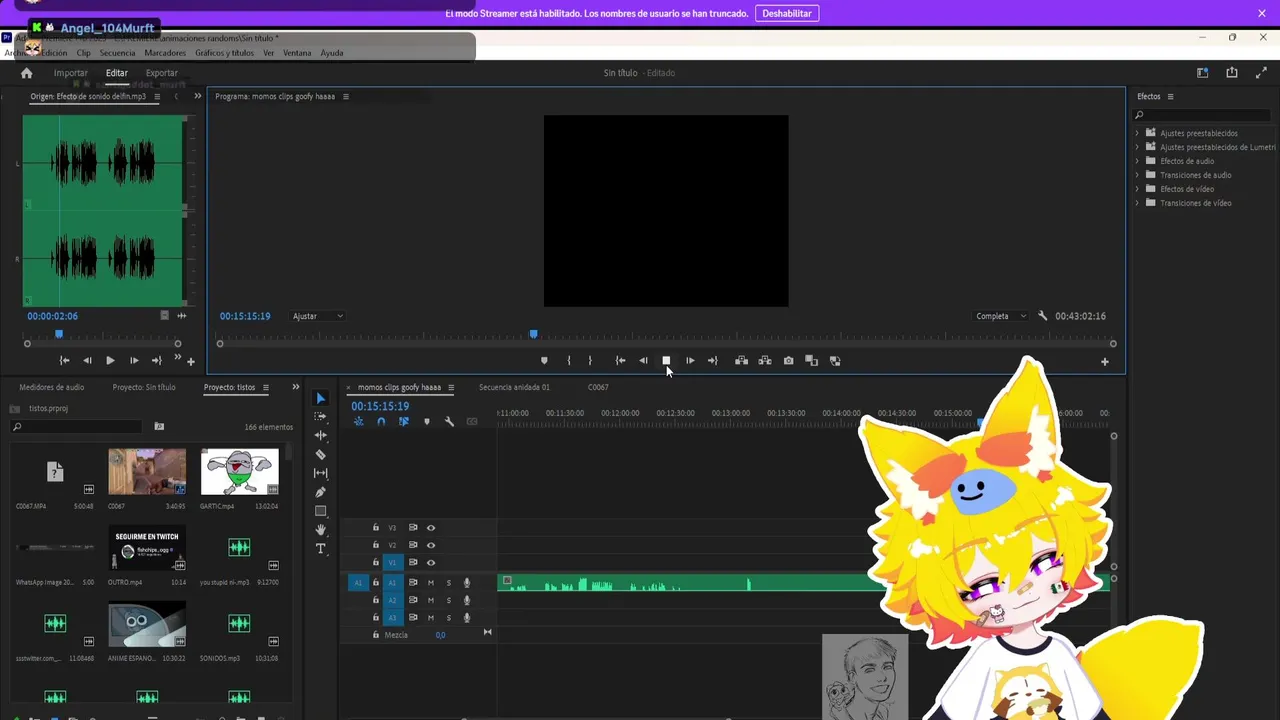This screenshot has width=1280, height=720.
Task: Select the Track Select Forward tool
Action: pos(321,416)
